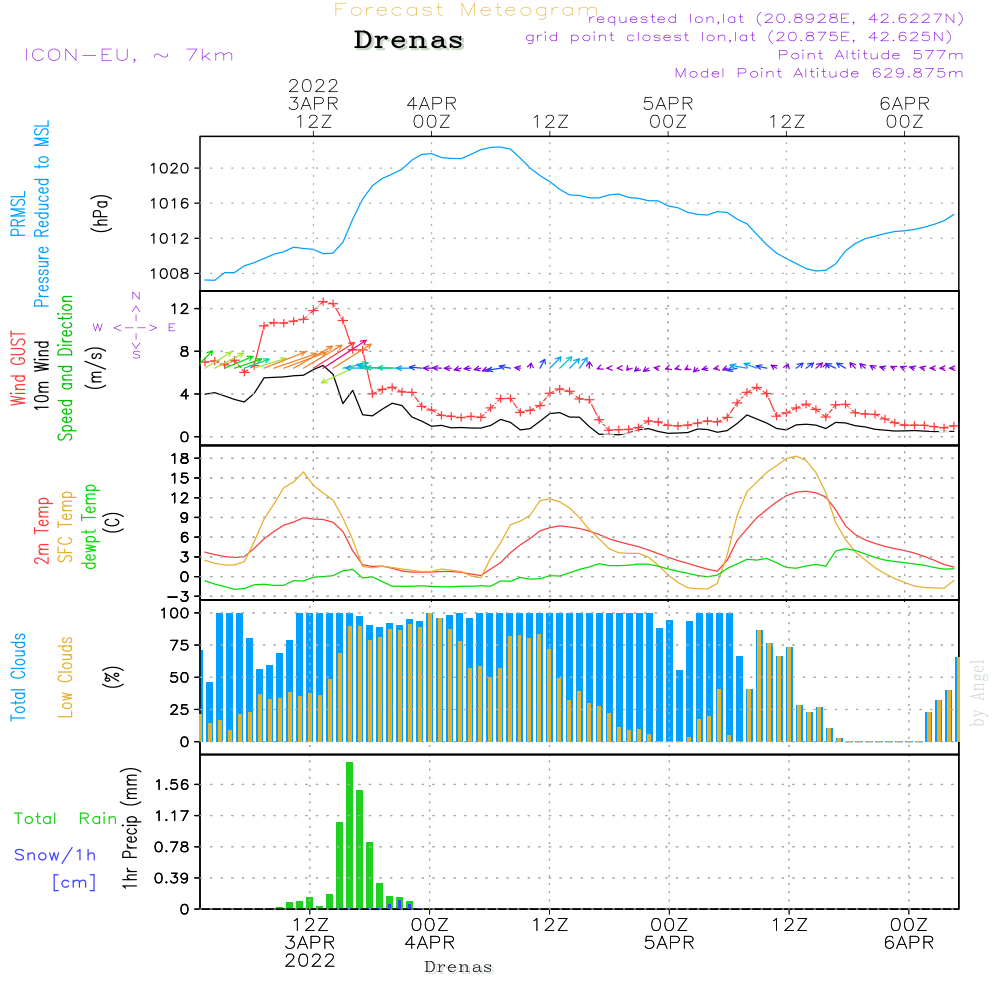Click '00Z 6APR' on the bottom time axis
This screenshot has height=1000, width=1000.
[x=909, y=933]
